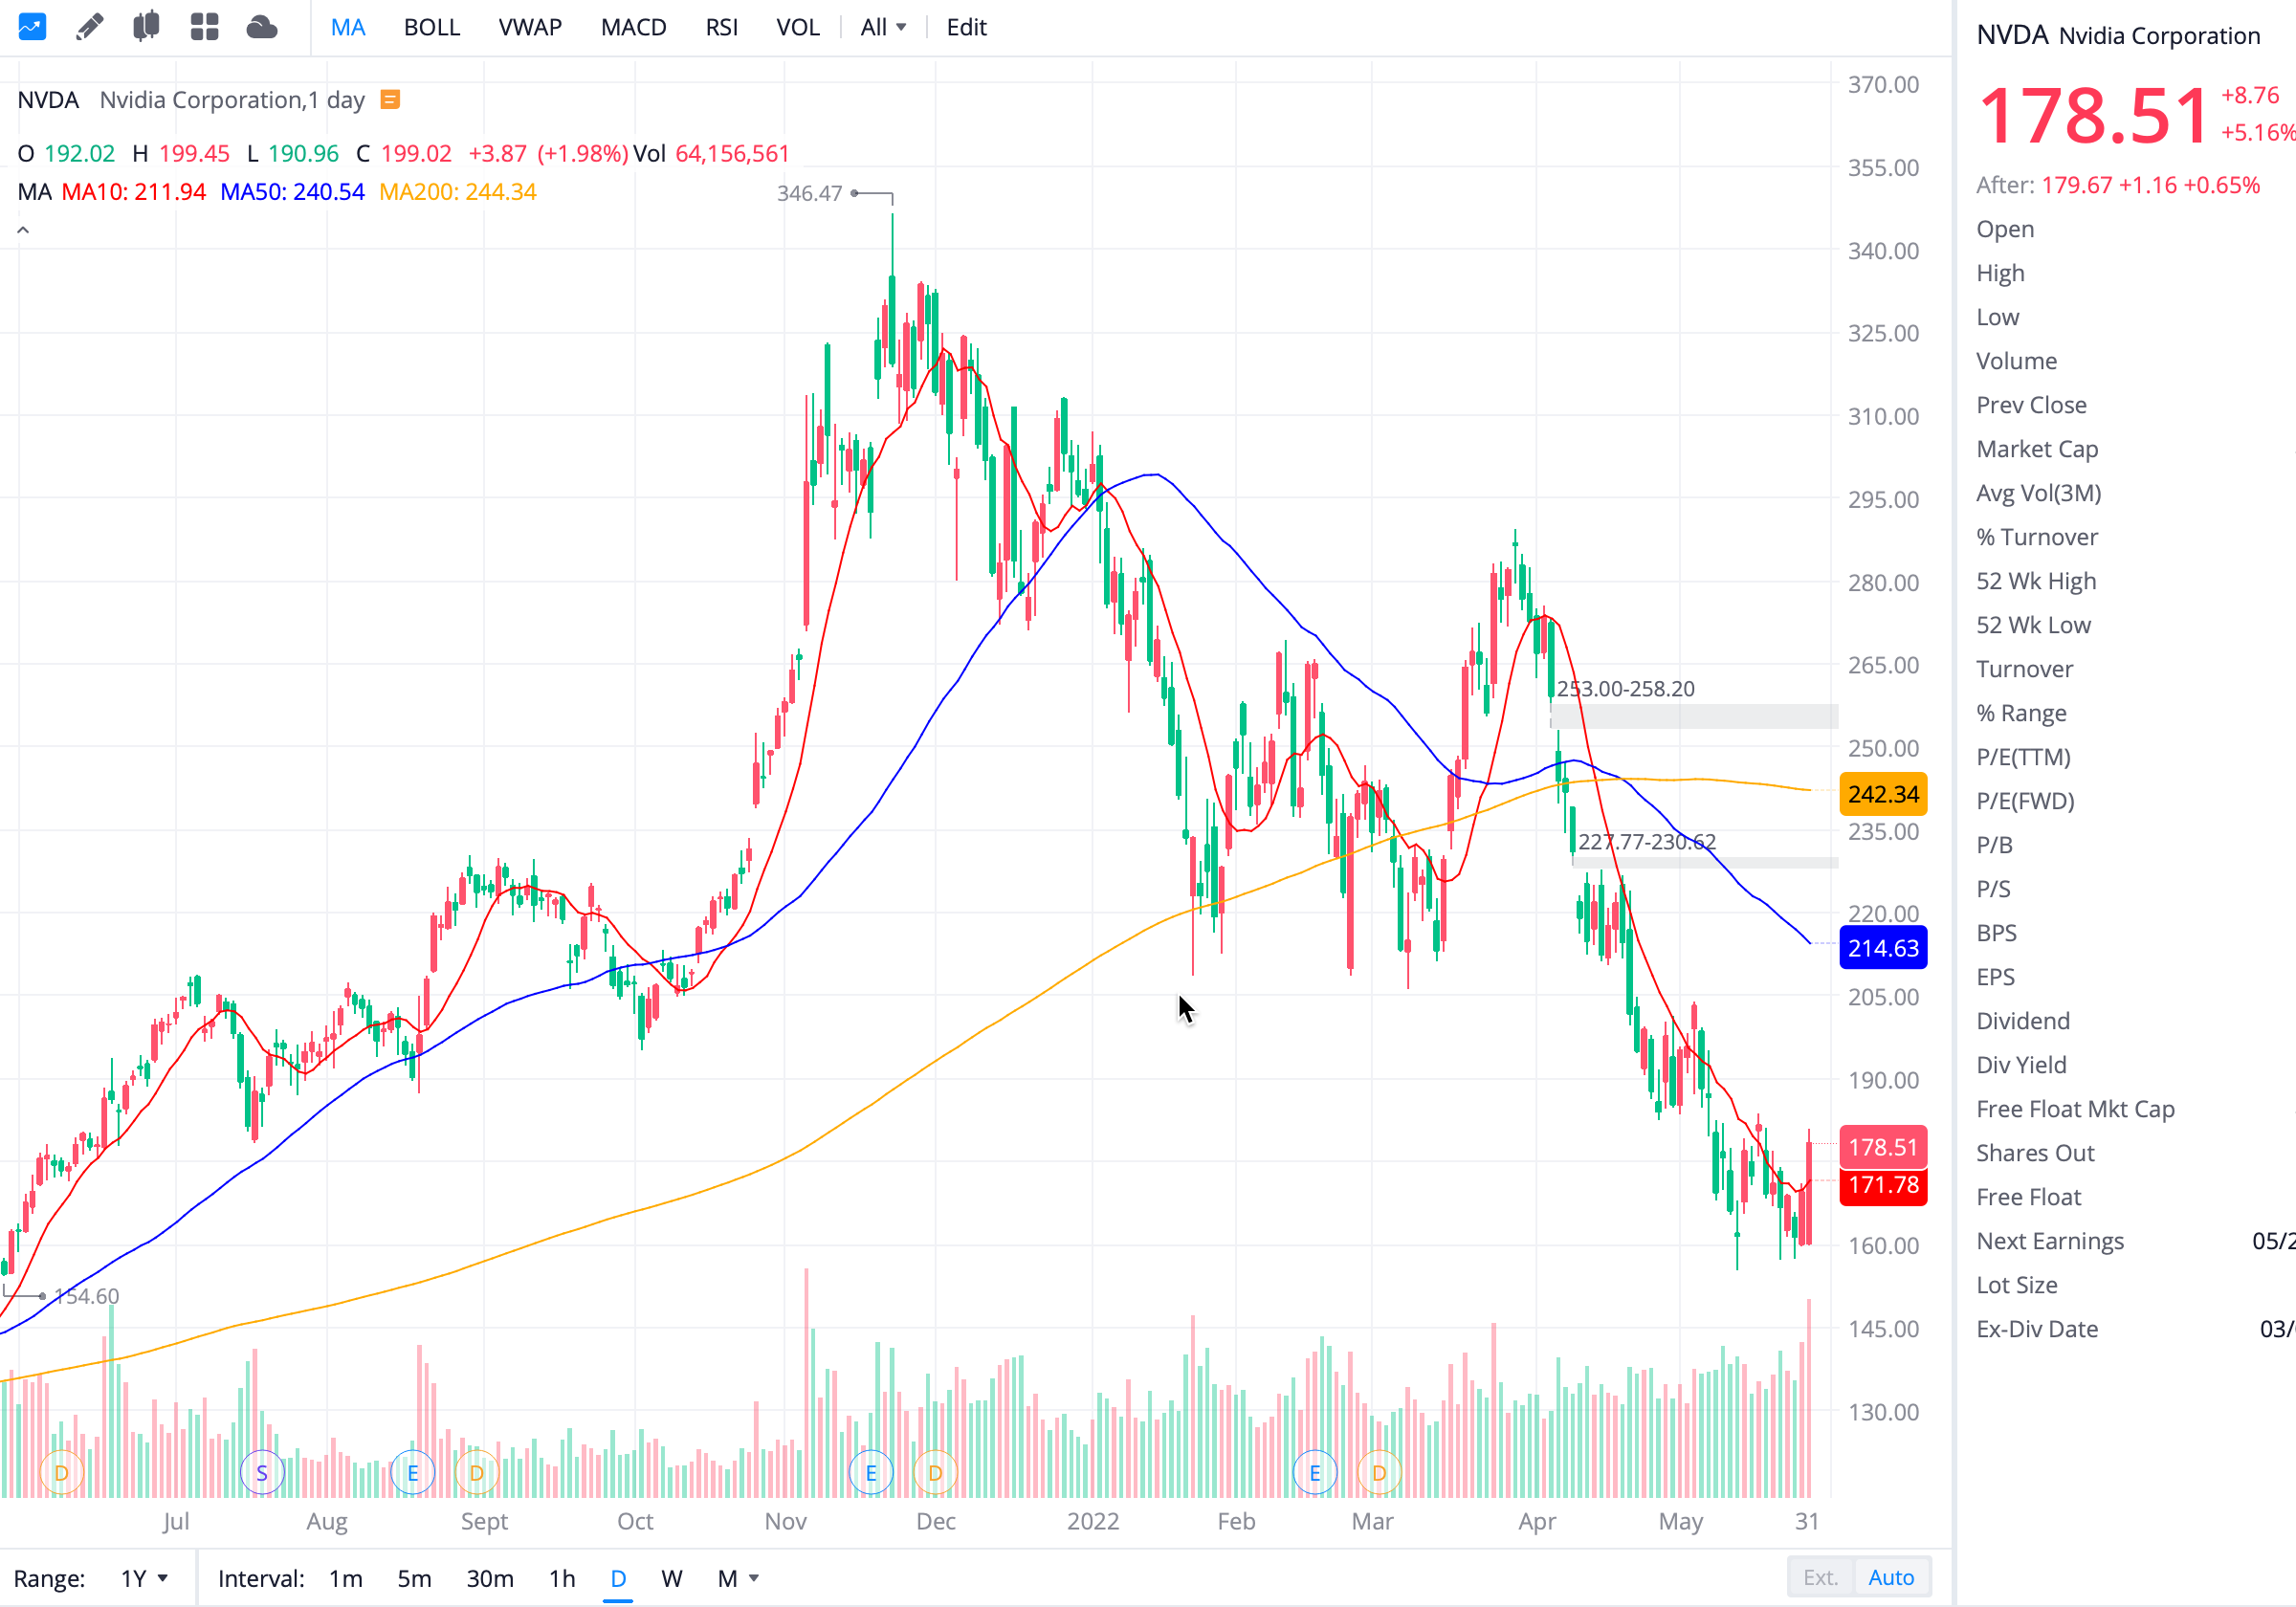Click the MA50: 240.54 legend value
Image resolution: width=2296 pixels, height=1607 pixels.
click(x=292, y=192)
